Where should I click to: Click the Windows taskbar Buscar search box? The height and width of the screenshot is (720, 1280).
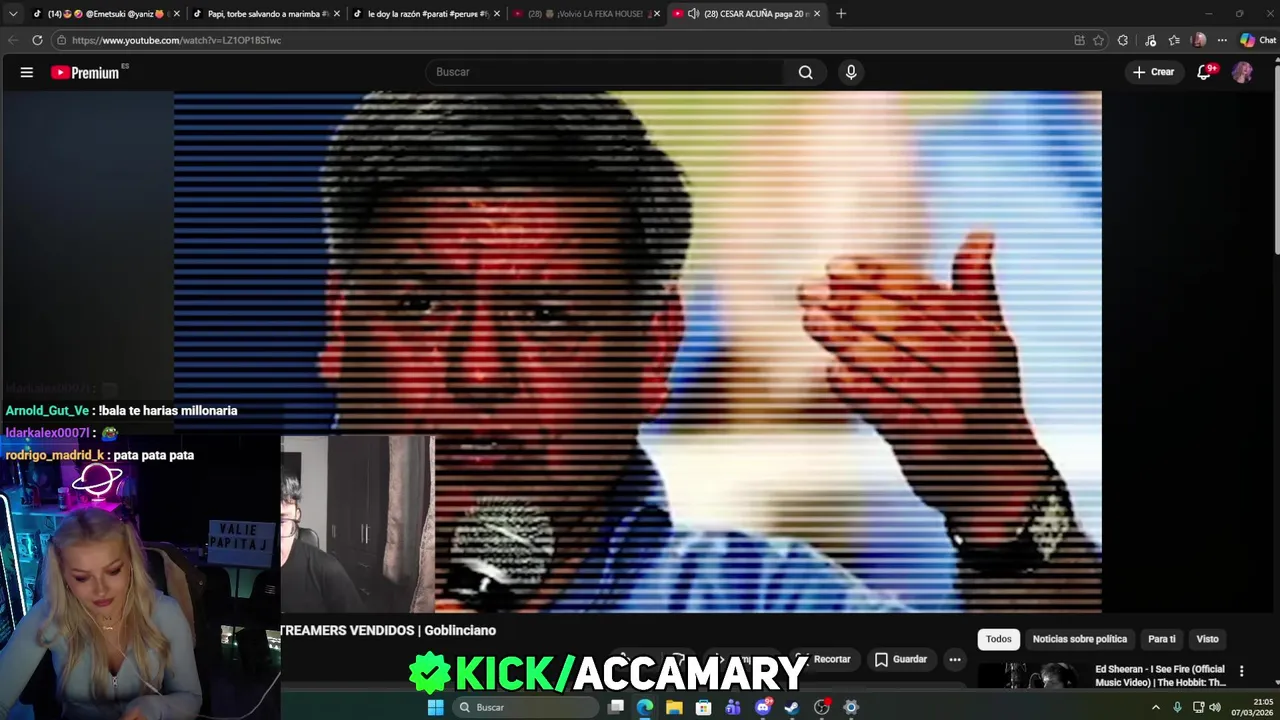click(x=524, y=707)
